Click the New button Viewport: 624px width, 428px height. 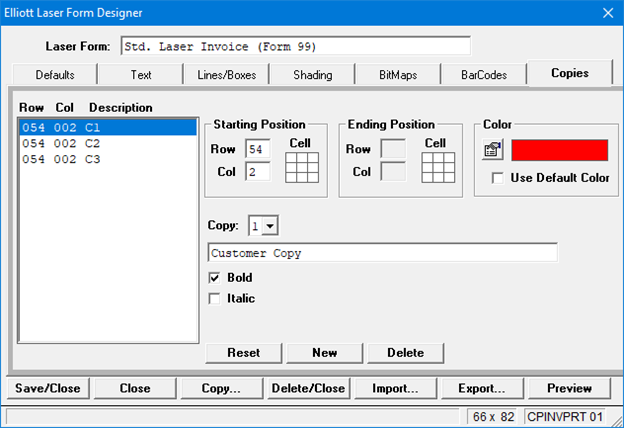(x=324, y=352)
